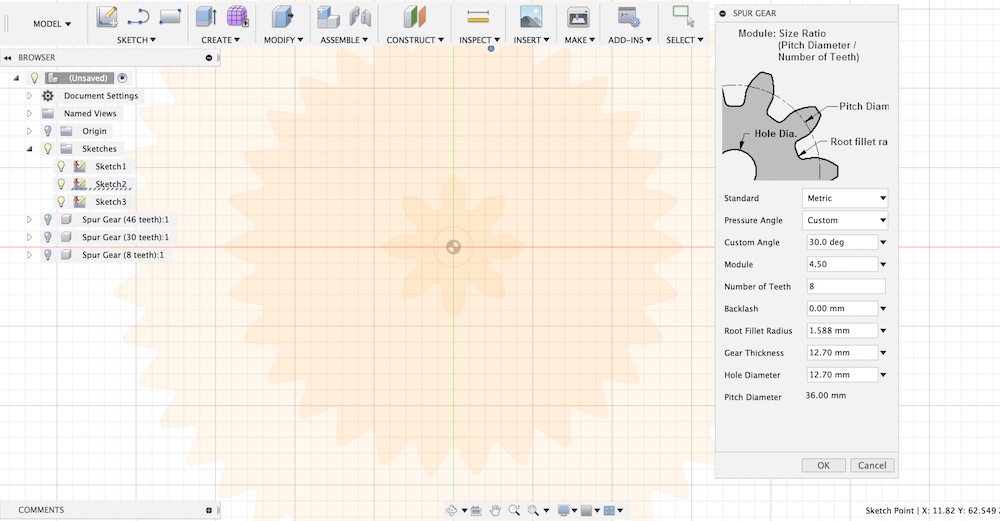Select the Create Sketch tool icon
Screen dimensions: 1000x521
tap(107, 17)
